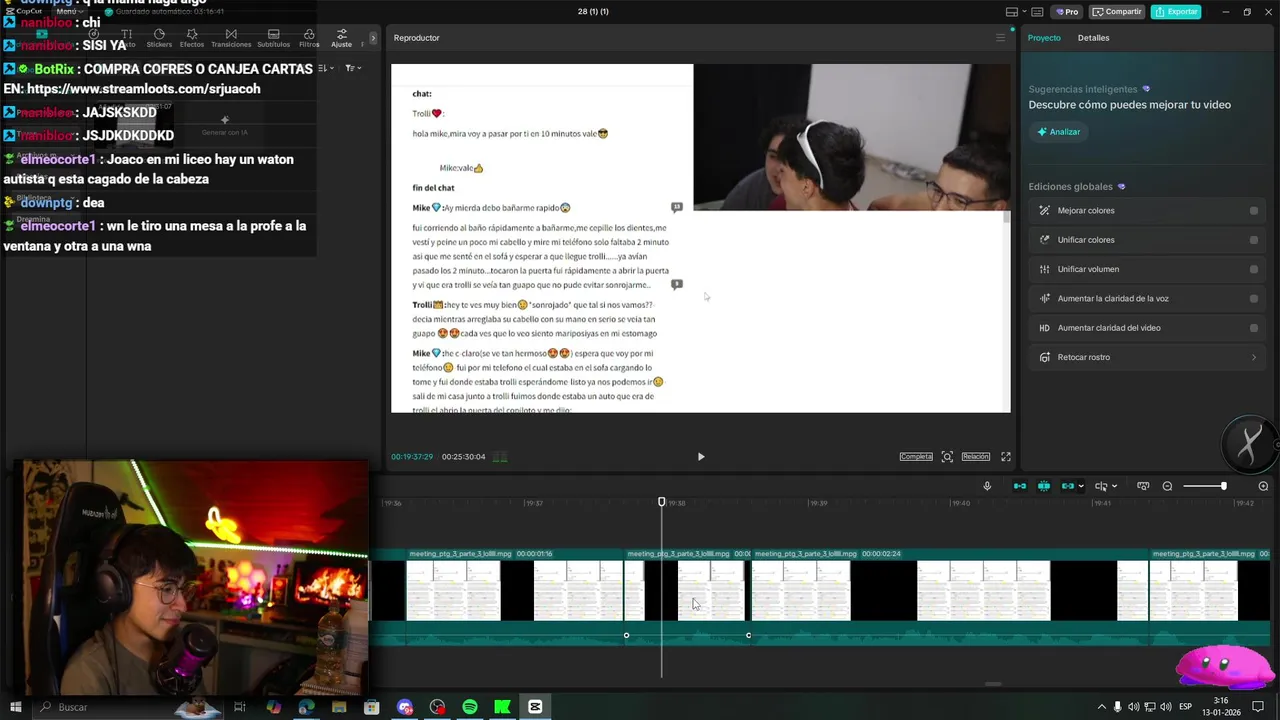Play the preview video
Viewport: 1280px width, 720px height.
(701, 457)
